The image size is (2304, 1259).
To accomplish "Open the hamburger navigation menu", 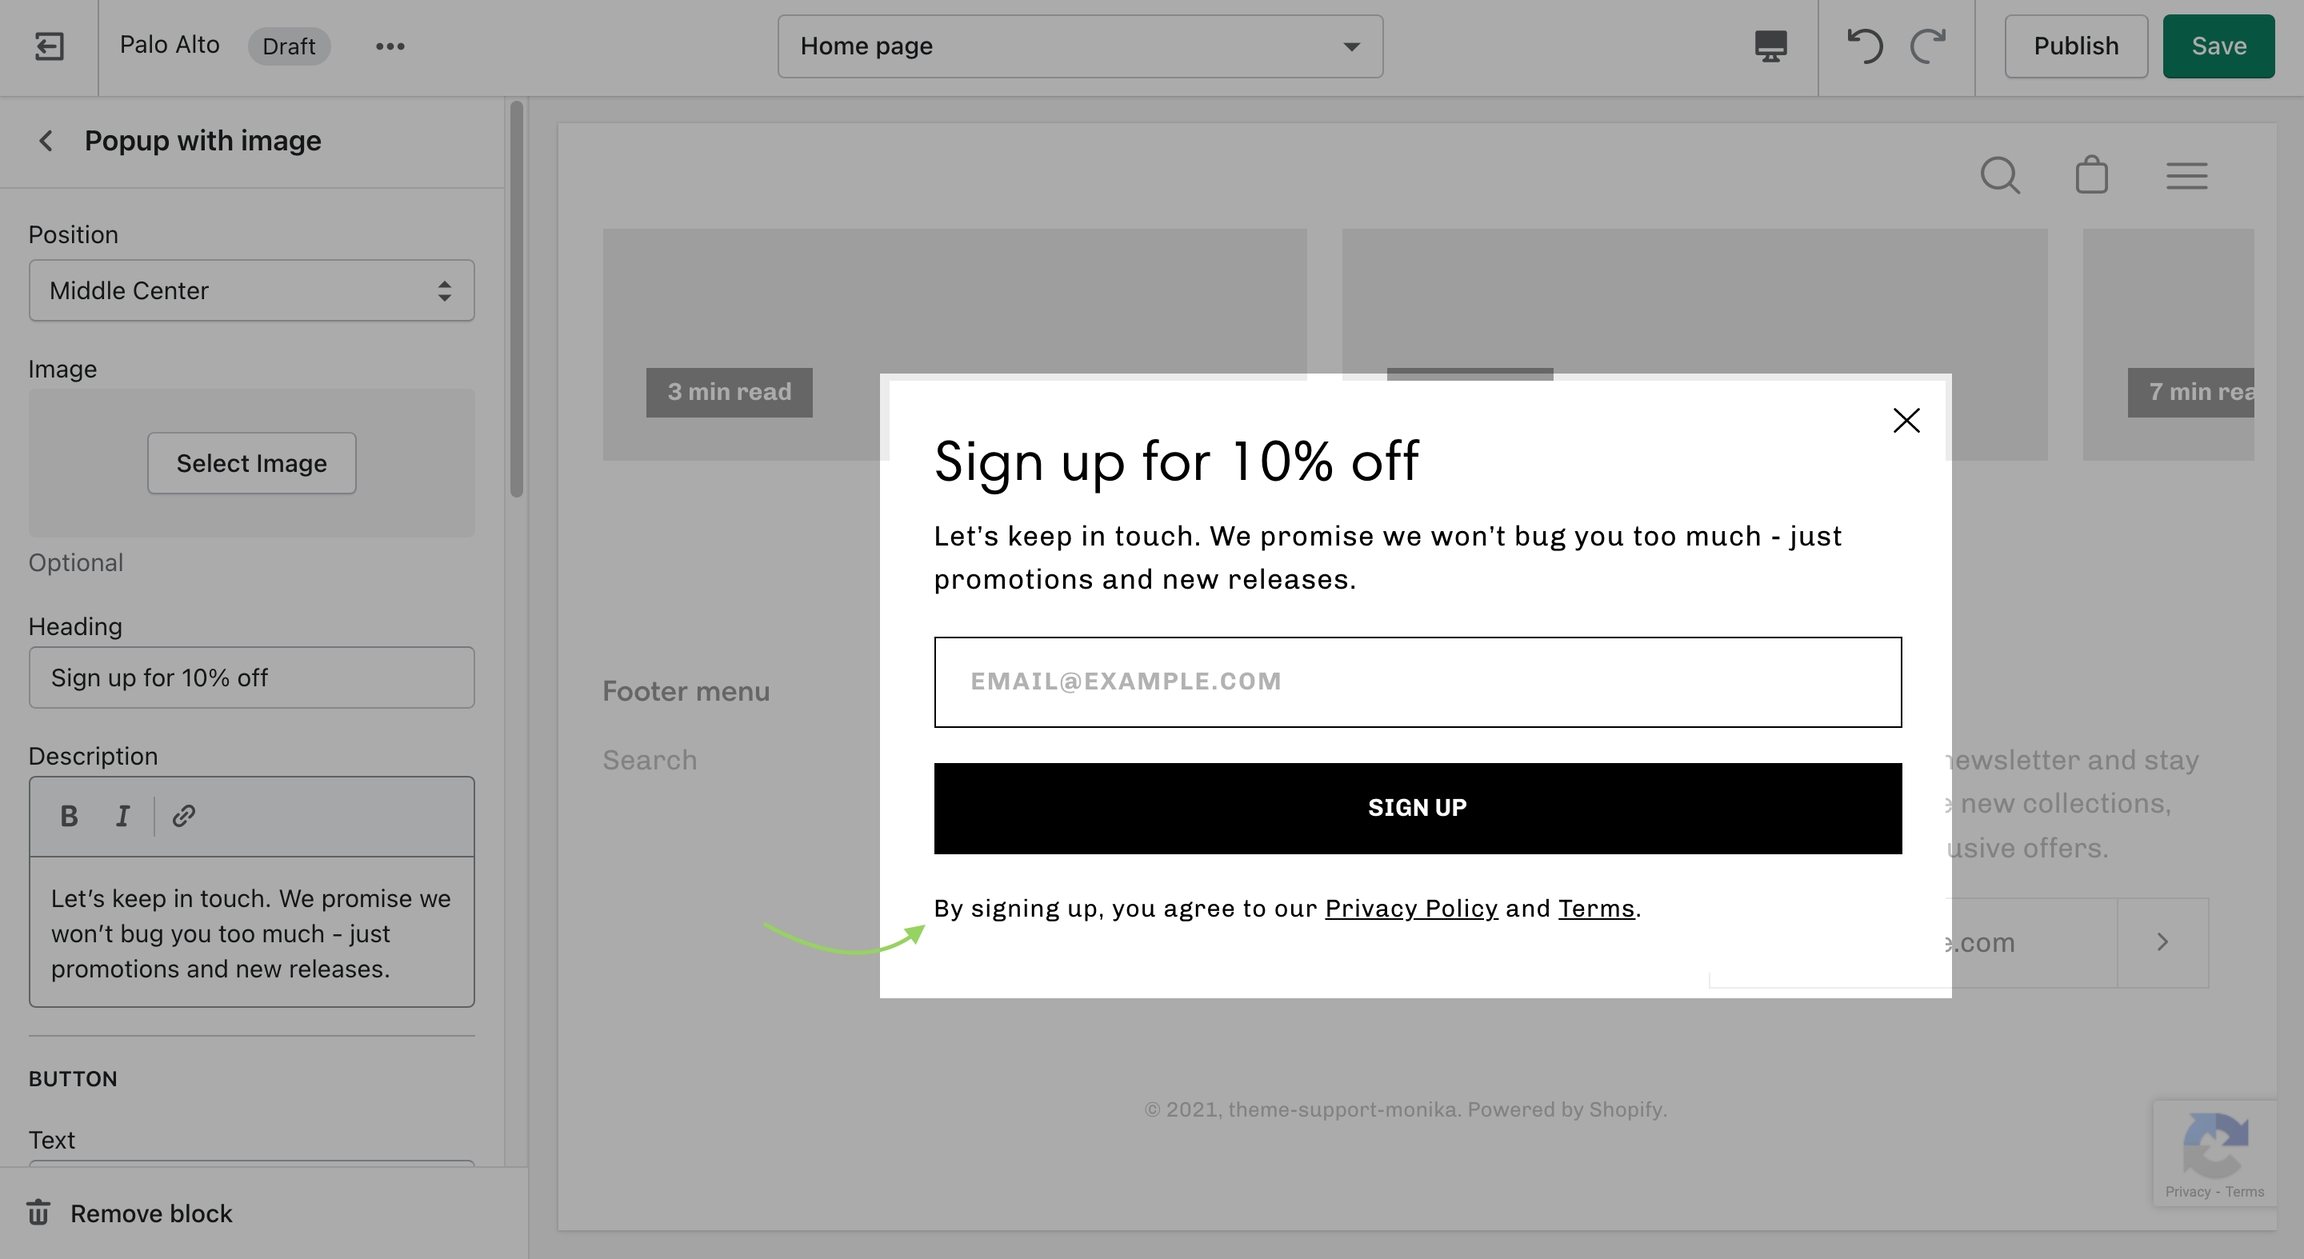I will (2187, 176).
